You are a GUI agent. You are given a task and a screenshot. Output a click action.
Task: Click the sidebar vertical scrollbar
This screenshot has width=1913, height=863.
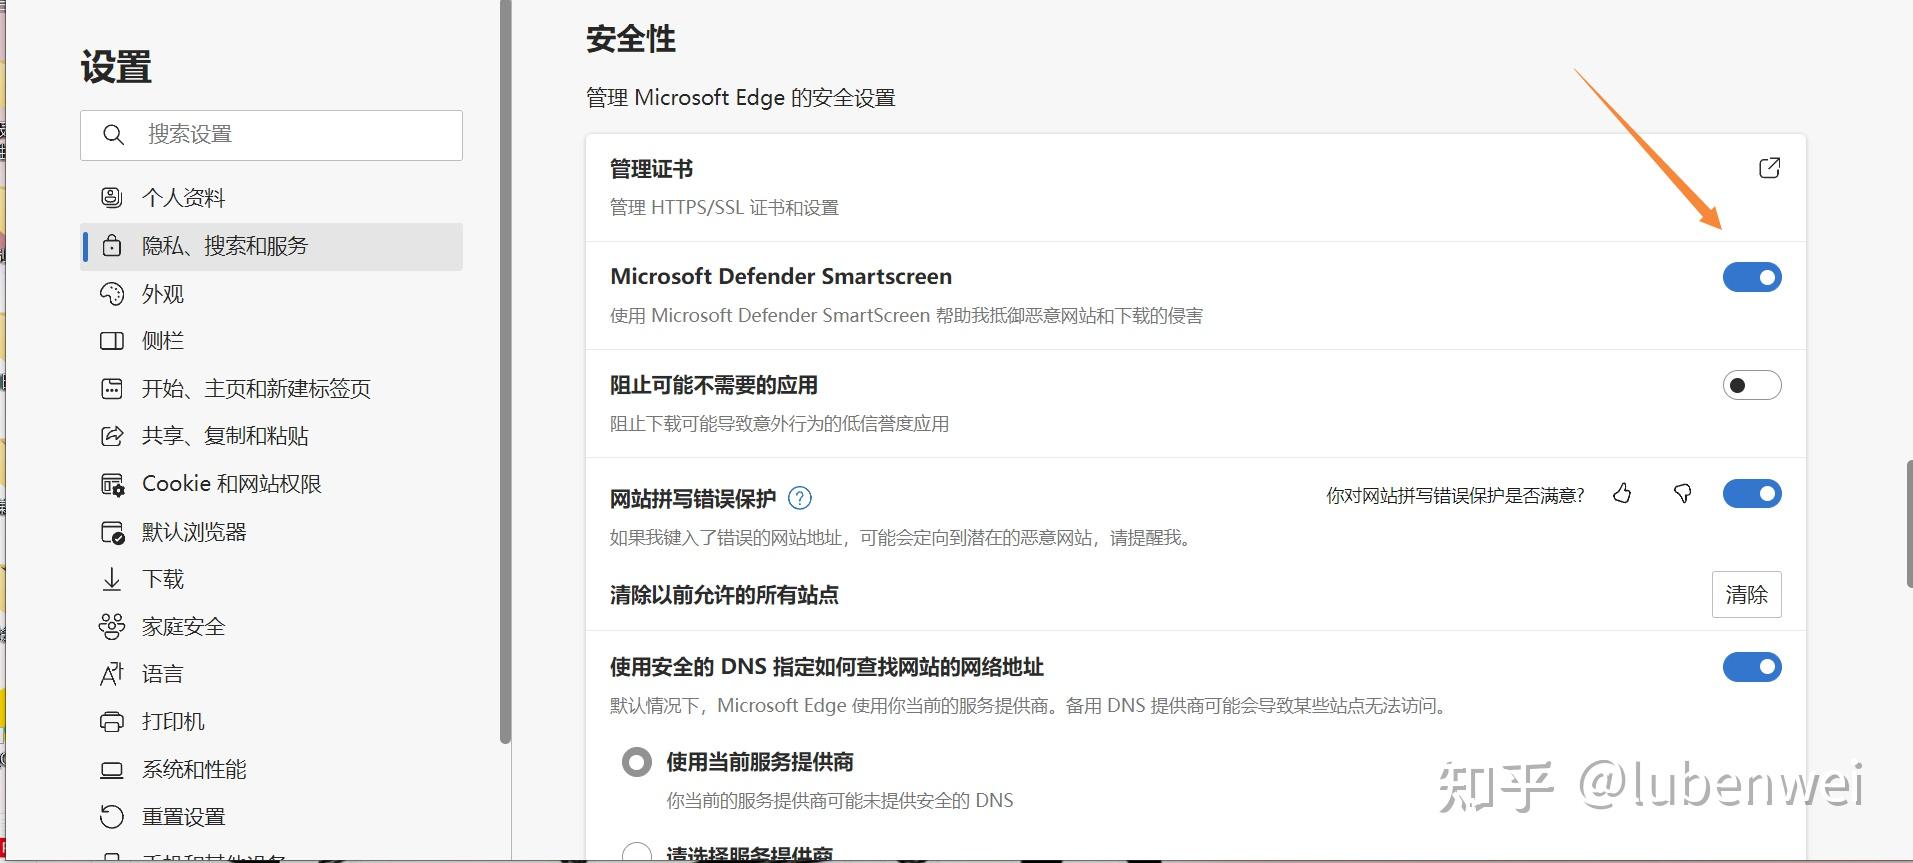pyautogui.click(x=506, y=370)
